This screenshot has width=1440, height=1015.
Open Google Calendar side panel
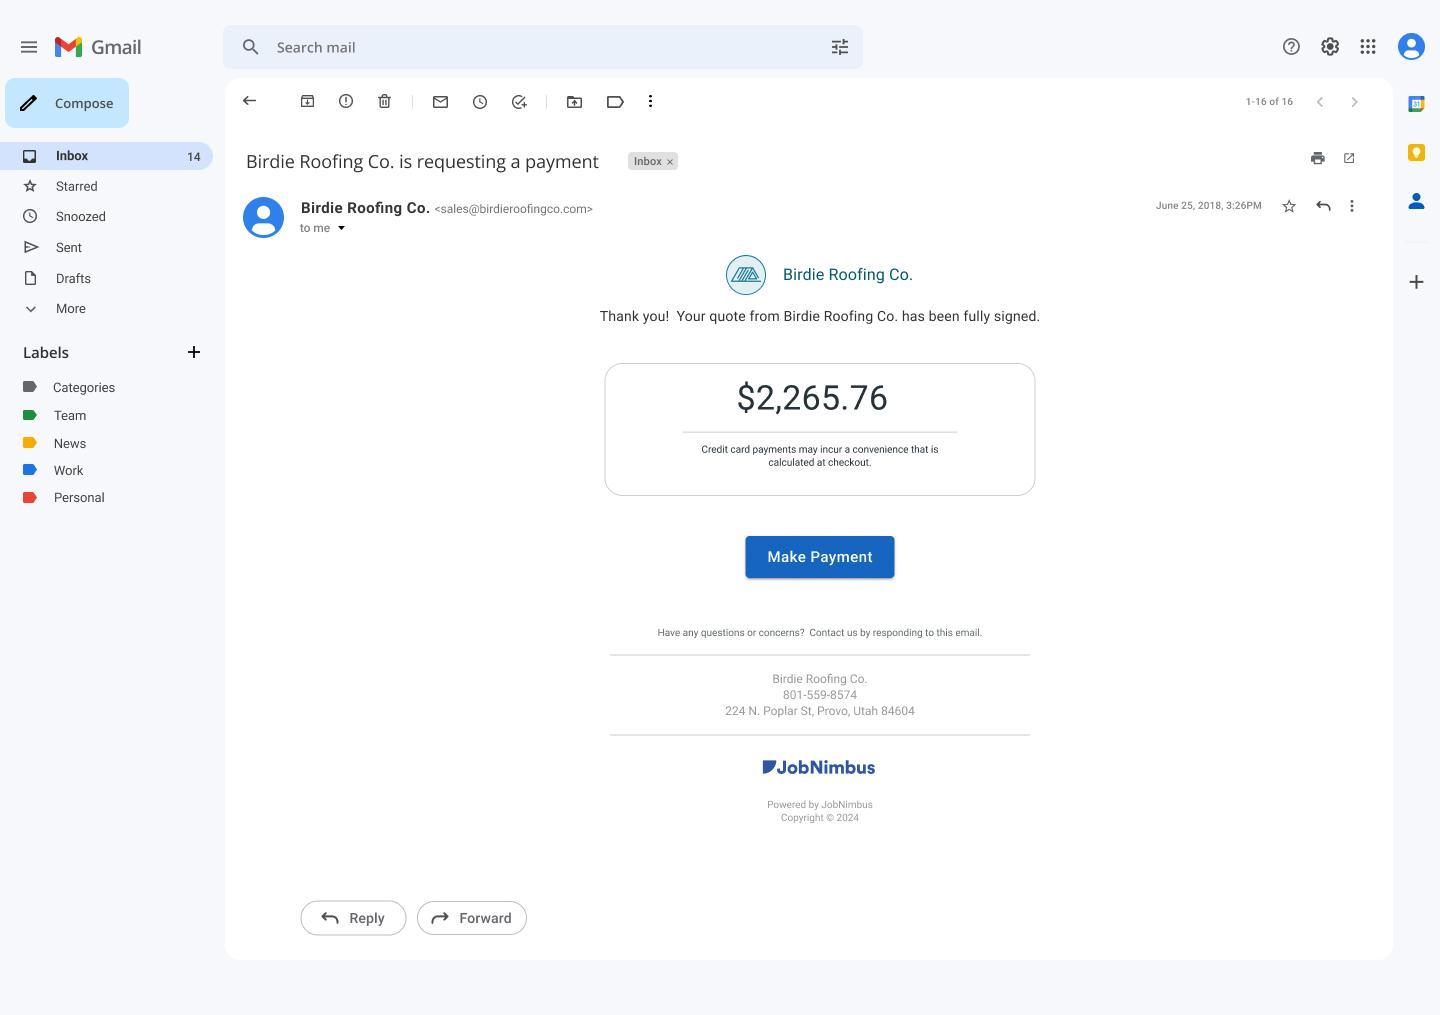click(x=1416, y=104)
